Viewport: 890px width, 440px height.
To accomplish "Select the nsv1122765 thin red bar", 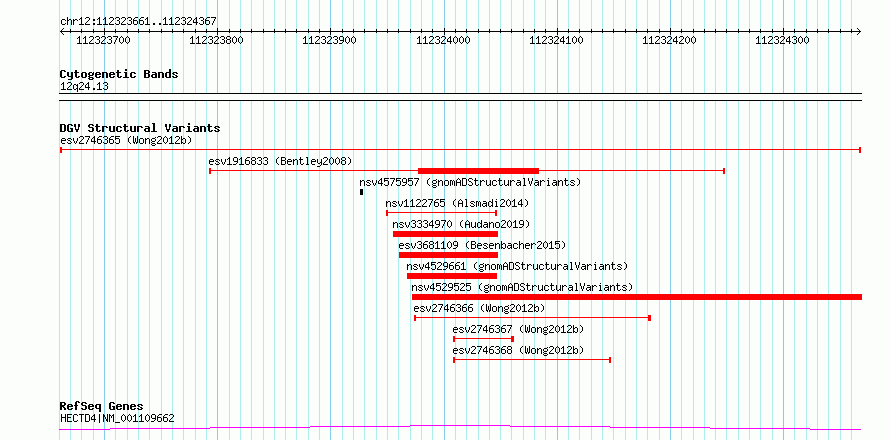I will point(442,213).
